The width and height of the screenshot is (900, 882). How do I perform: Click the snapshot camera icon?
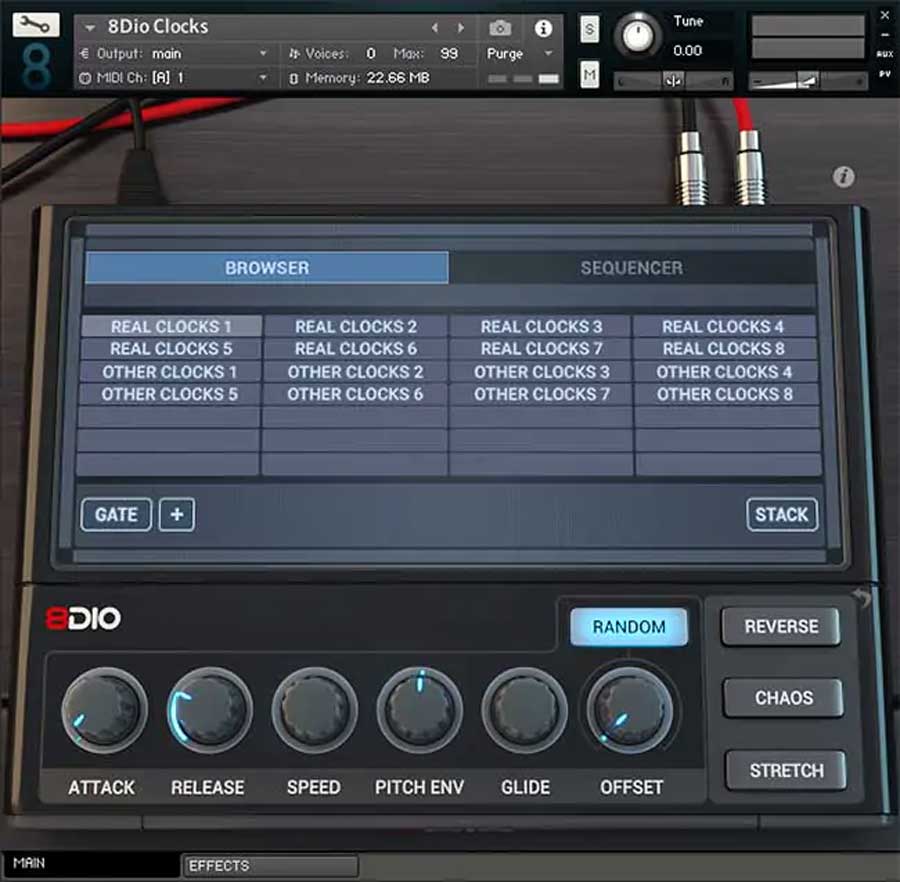click(x=499, y=28)
